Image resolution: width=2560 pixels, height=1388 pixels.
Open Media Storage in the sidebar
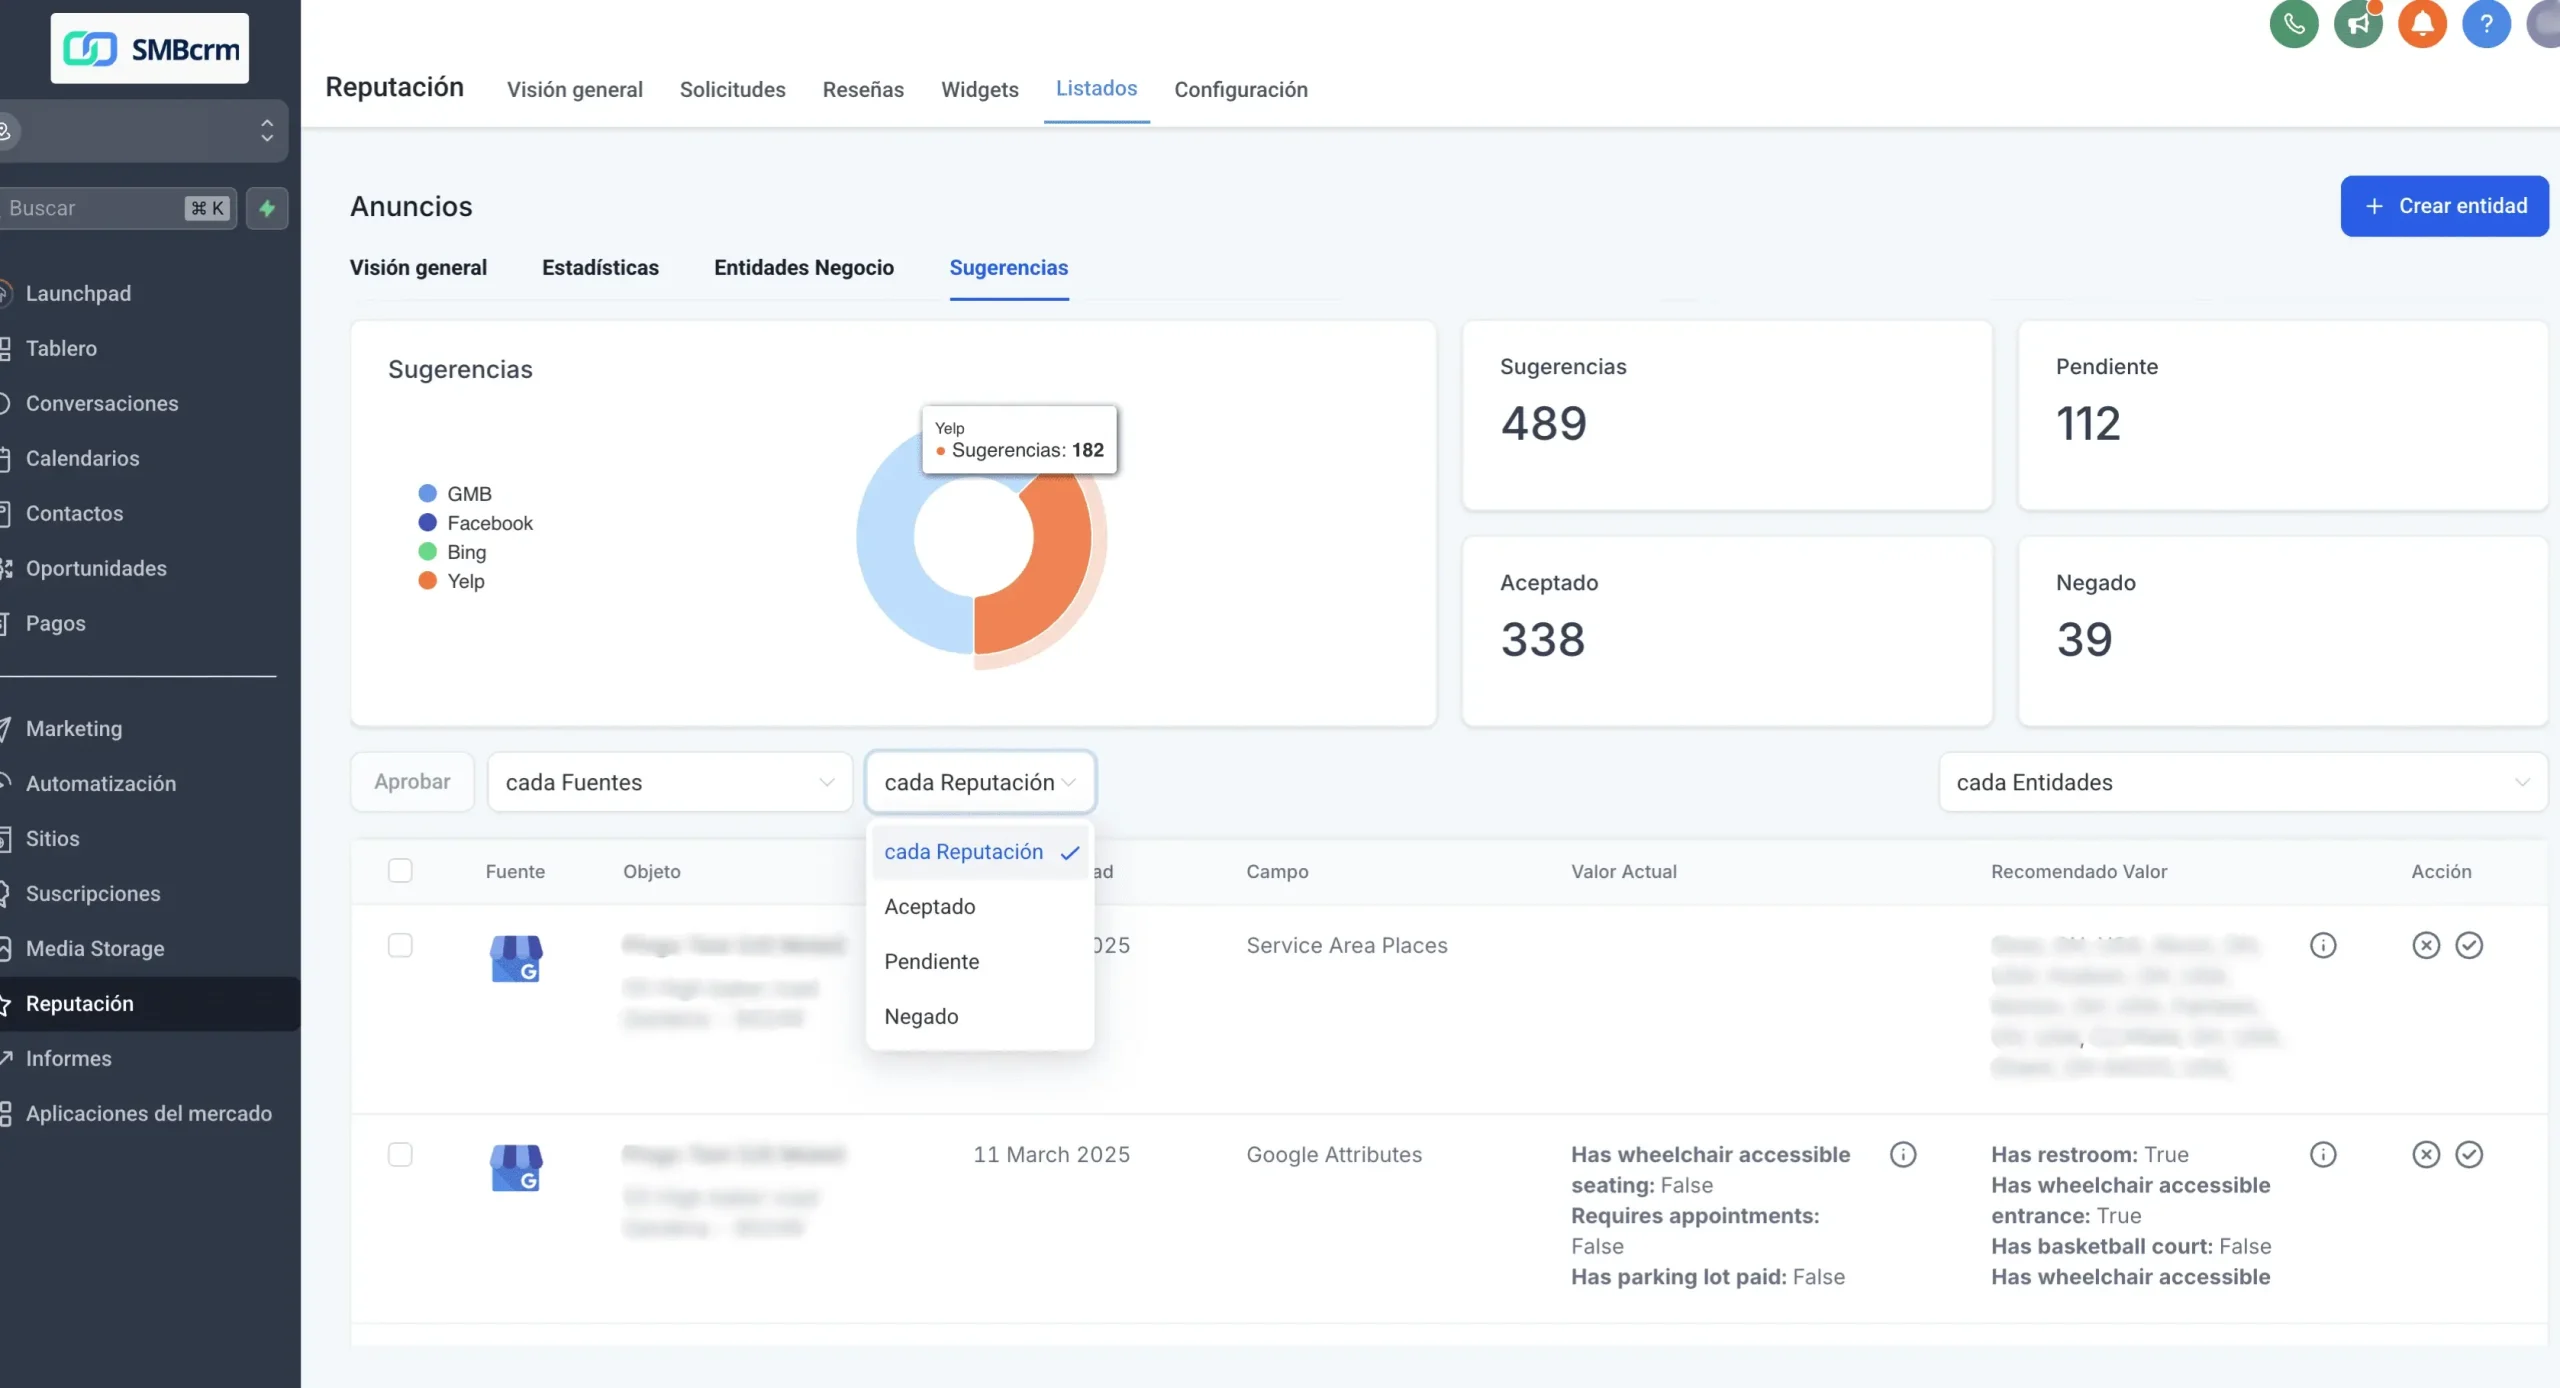coord(95,948)
